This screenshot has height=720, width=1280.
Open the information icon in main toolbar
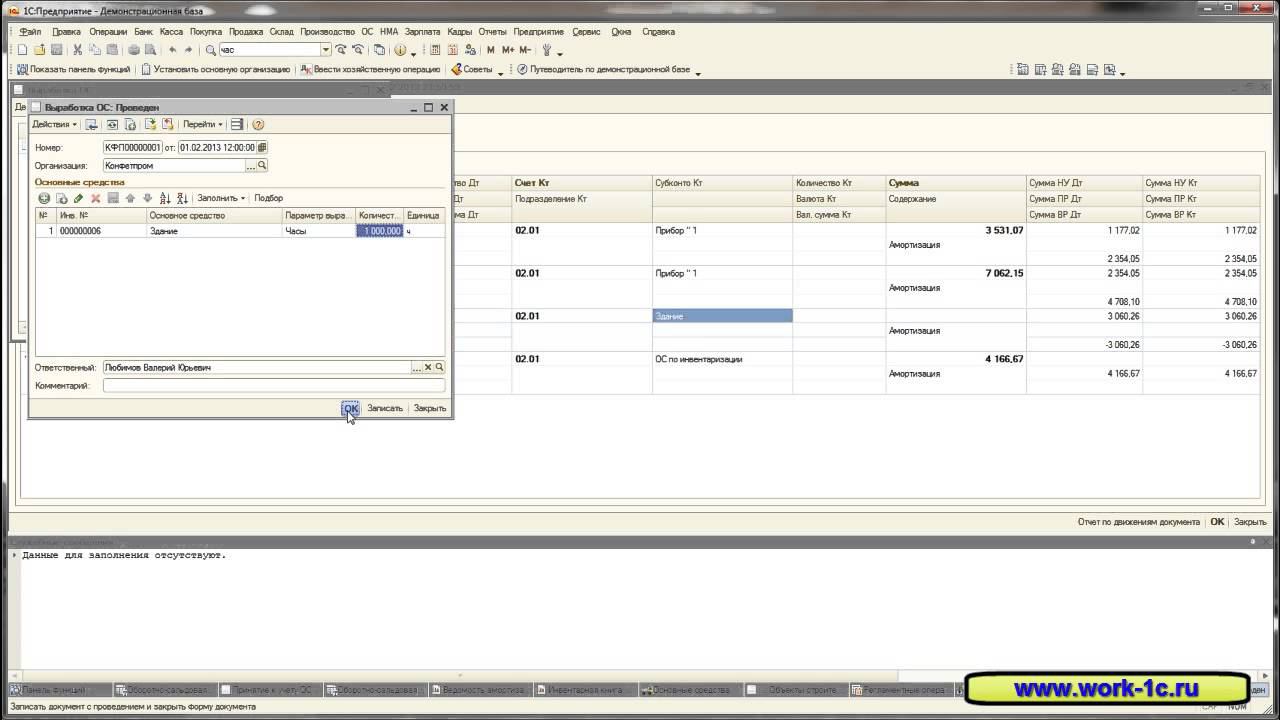coord(399,50)
